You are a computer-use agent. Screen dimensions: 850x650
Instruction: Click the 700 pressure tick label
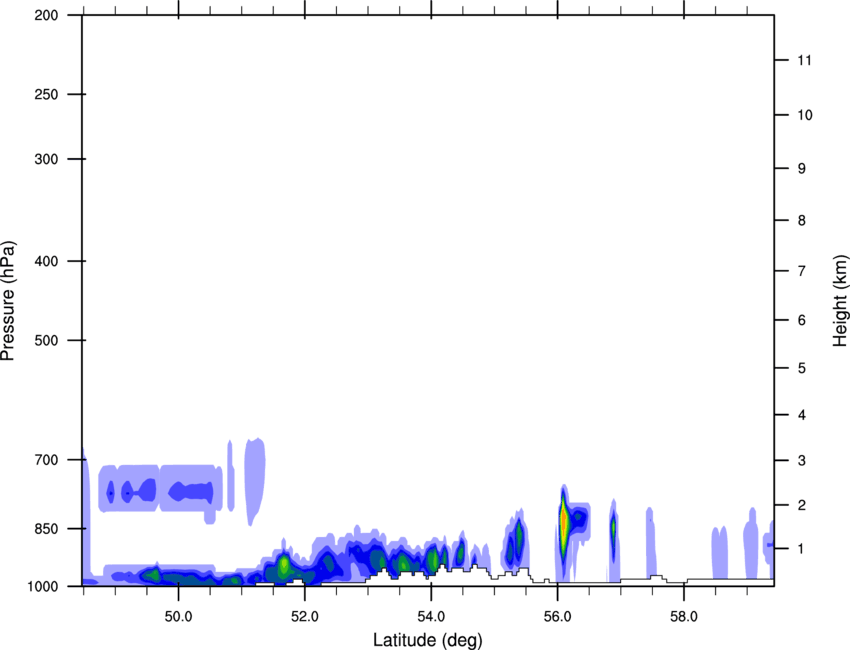(46, 460)
